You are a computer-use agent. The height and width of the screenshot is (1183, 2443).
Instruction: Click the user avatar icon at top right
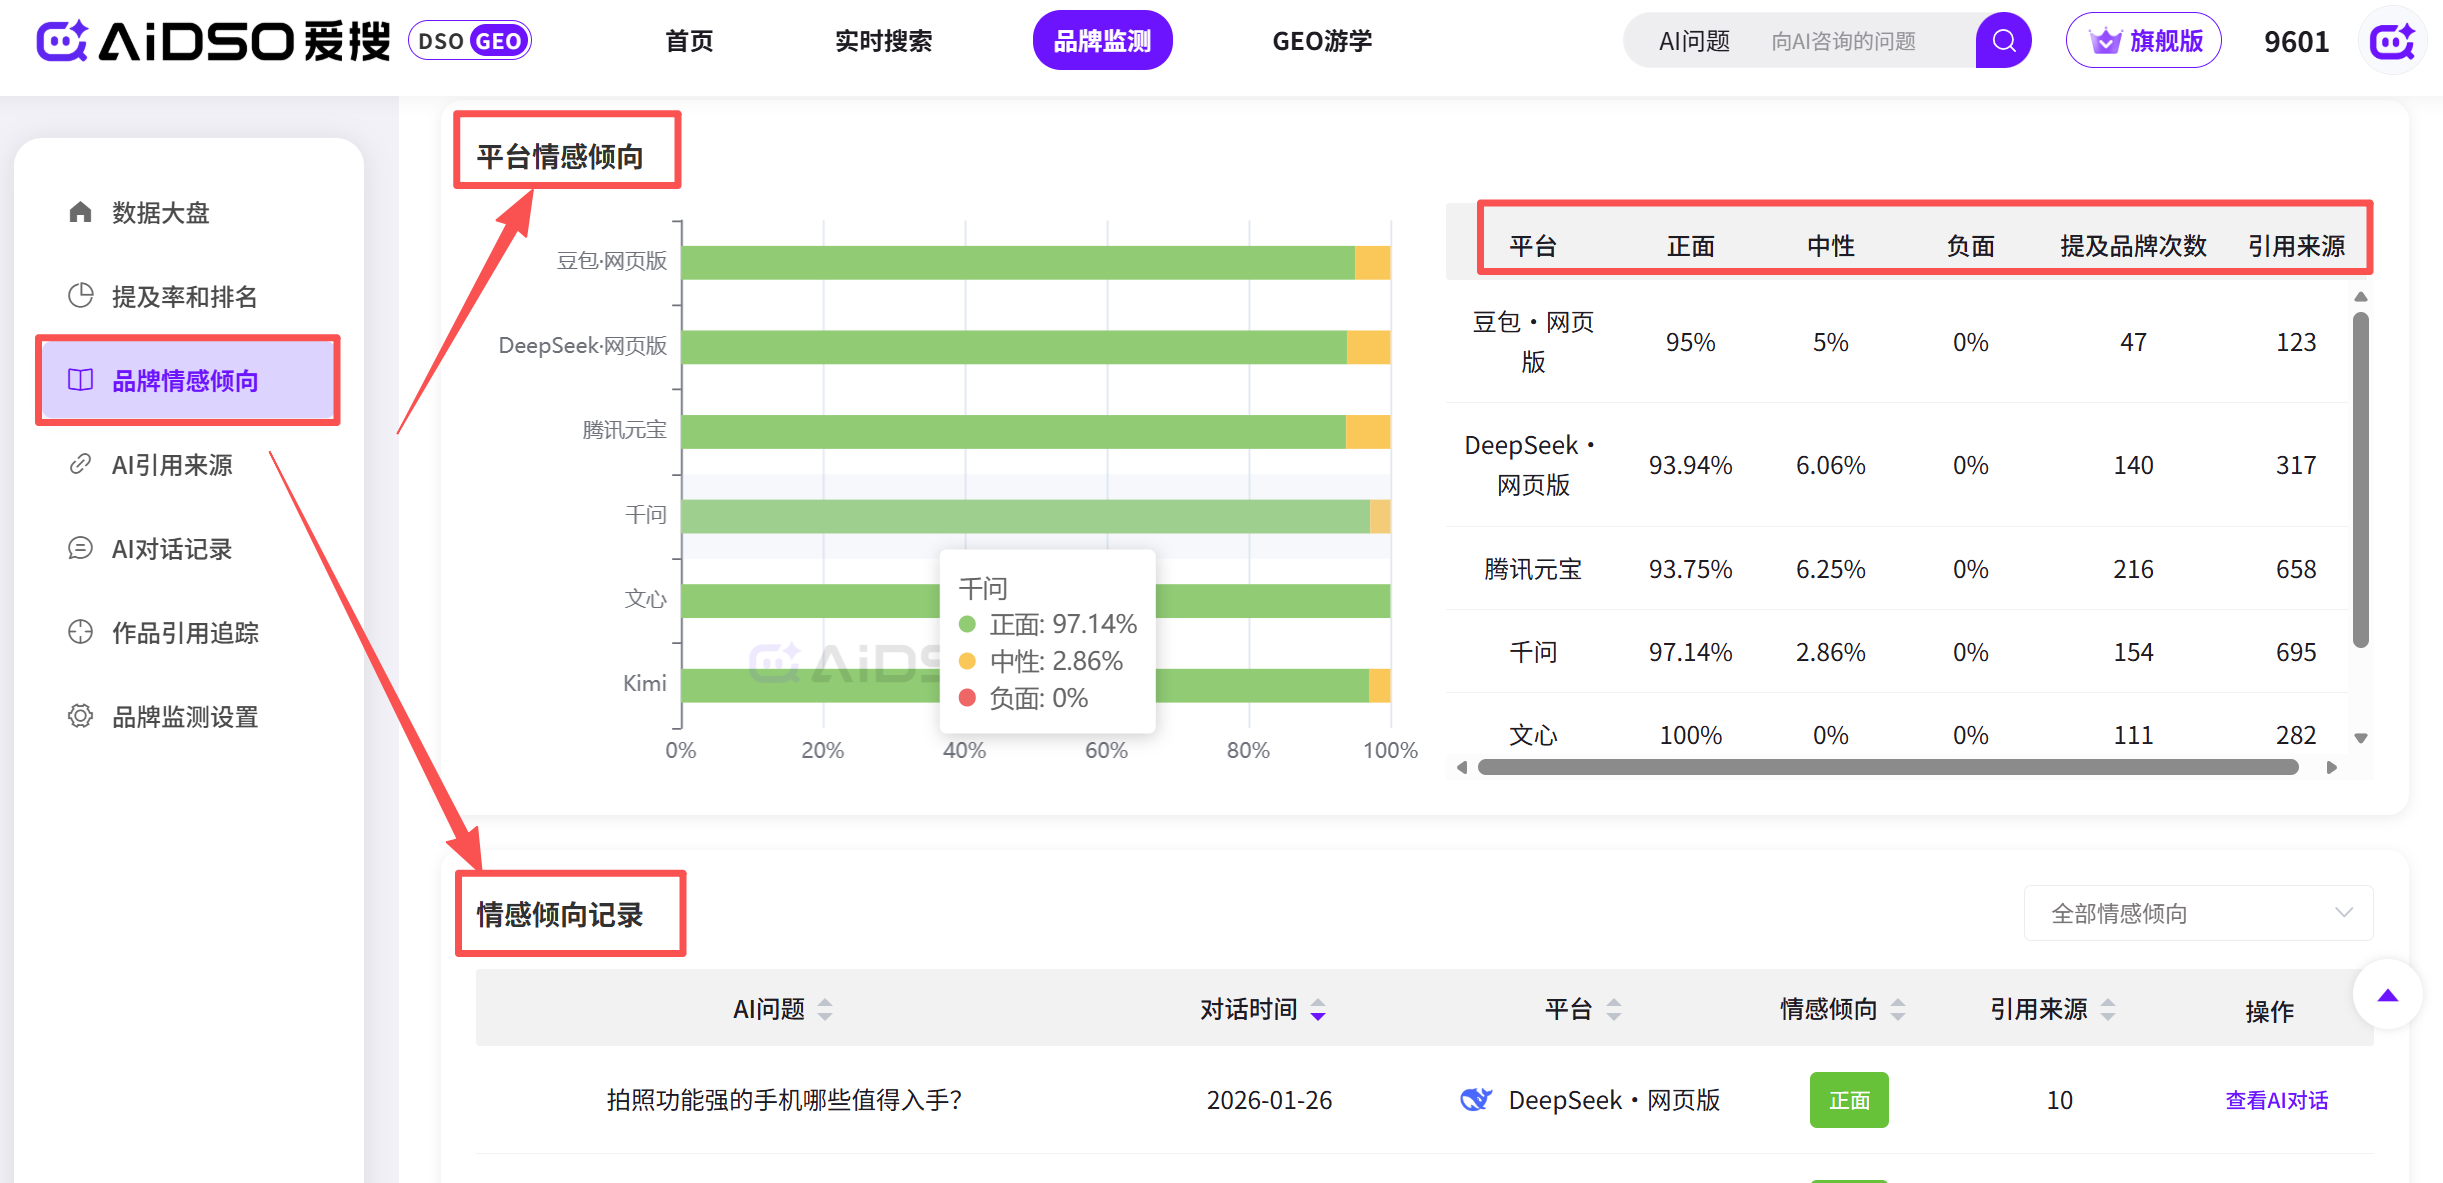(x=2392, y=41)
